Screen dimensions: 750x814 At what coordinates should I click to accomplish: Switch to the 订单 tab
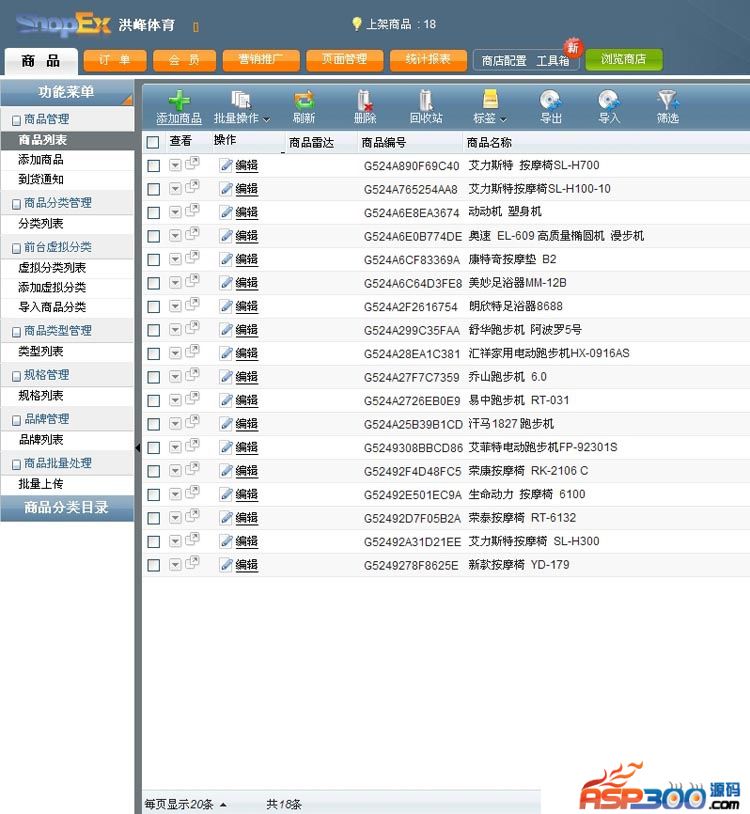point(115,60)
